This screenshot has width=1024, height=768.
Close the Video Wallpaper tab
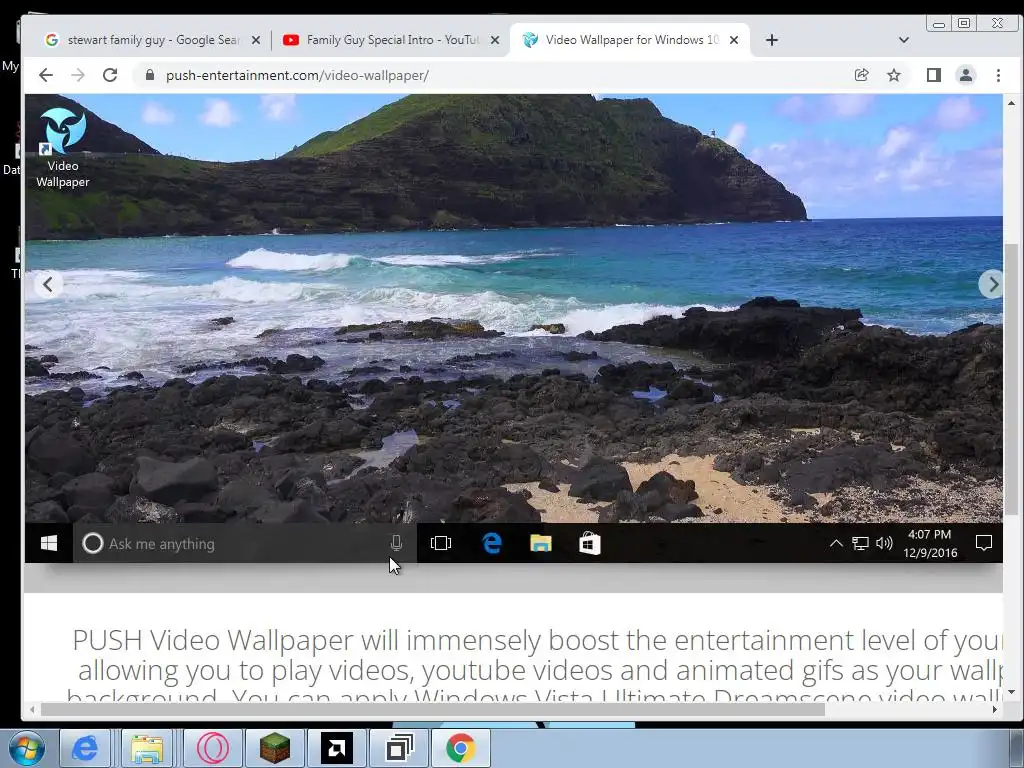click(734, 40)
